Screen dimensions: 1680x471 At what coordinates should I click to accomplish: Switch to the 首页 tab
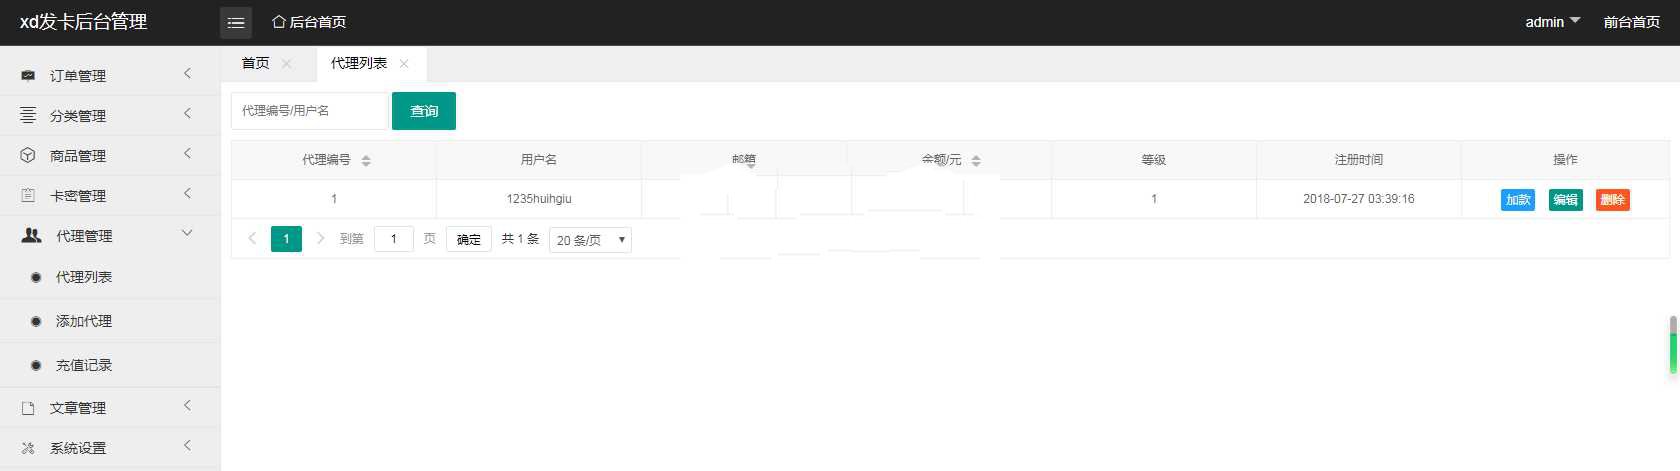(256, 63)
